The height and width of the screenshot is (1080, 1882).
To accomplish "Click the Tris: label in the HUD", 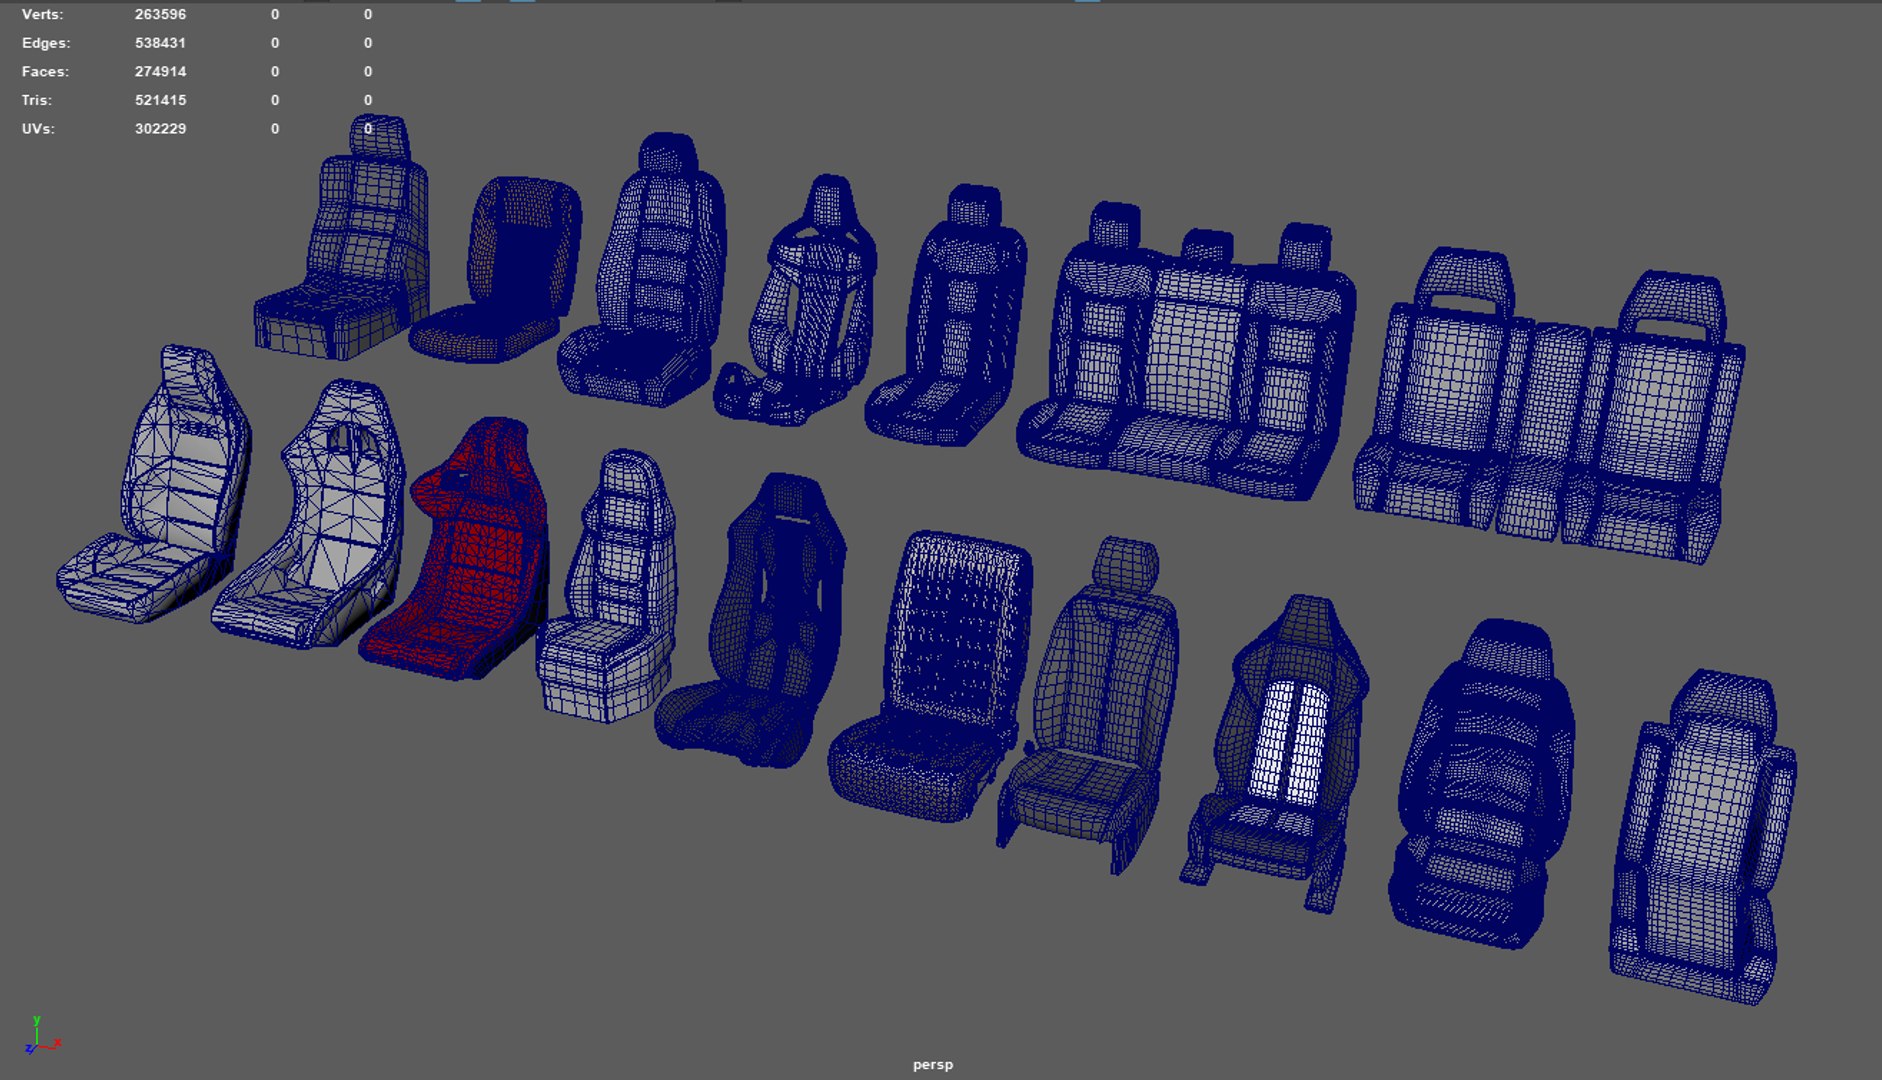I will [37, 100].
